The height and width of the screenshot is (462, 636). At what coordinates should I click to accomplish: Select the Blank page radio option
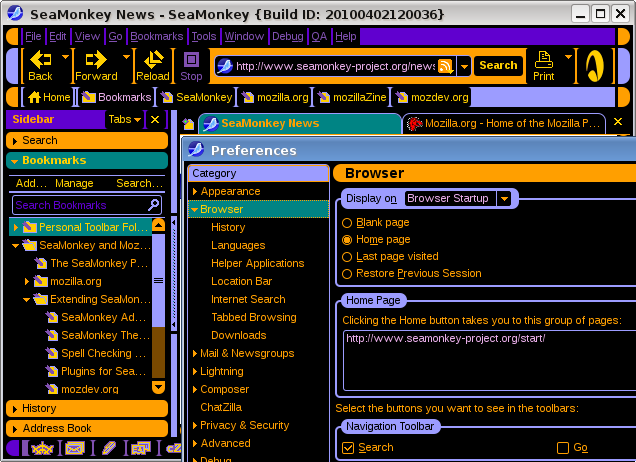coord(347,223)
